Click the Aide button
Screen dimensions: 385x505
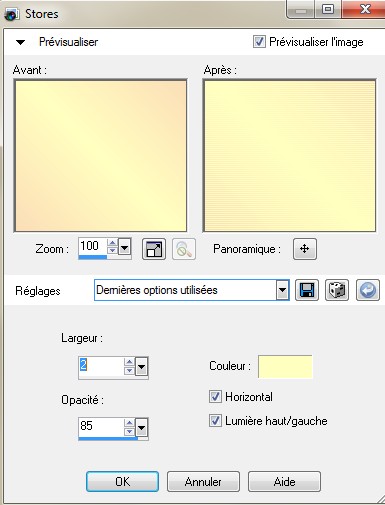coord(284,481)
